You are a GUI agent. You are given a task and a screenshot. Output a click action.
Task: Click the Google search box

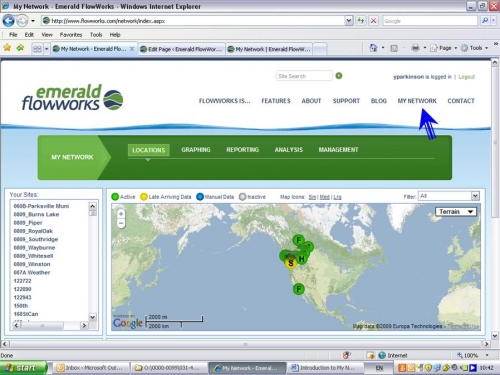click(x=430, y=21)
